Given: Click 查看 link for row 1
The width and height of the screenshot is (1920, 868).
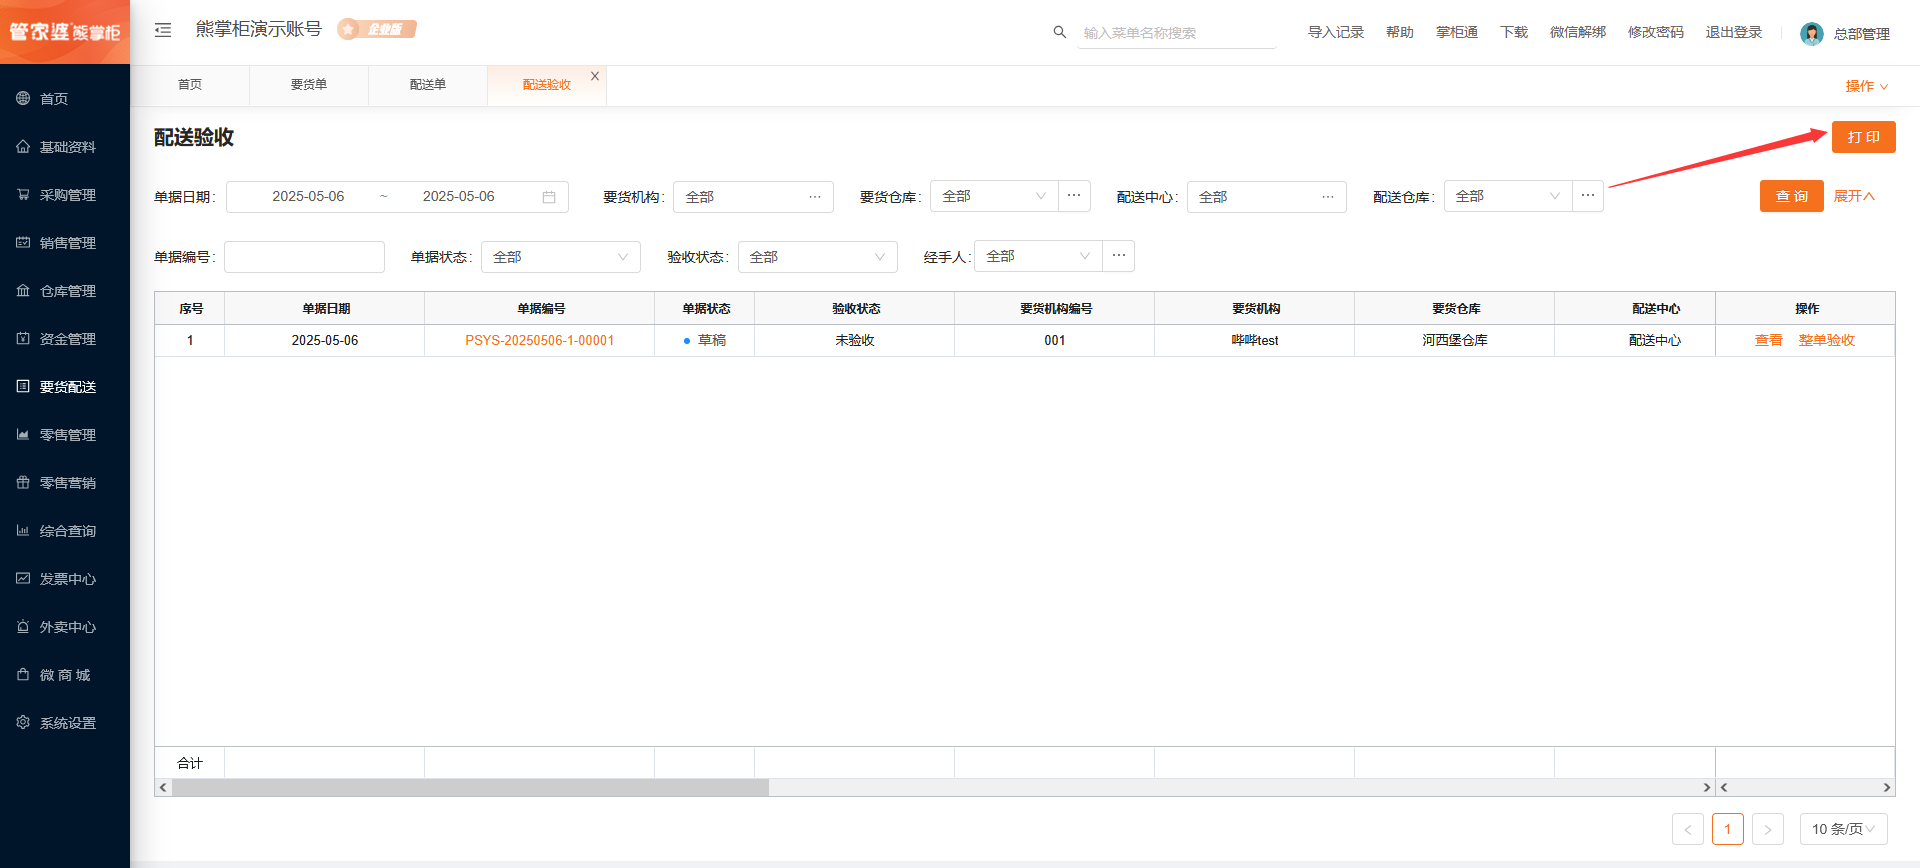Looking at the screenshot, I should click(1769, 340).
